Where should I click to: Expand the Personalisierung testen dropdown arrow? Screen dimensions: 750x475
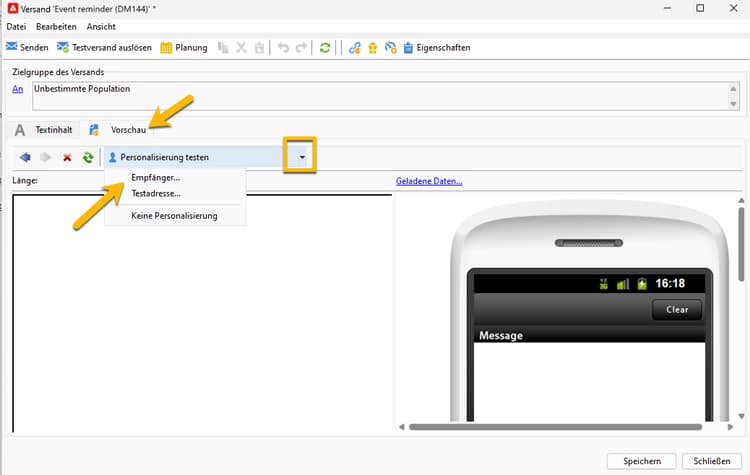(302, 157)
